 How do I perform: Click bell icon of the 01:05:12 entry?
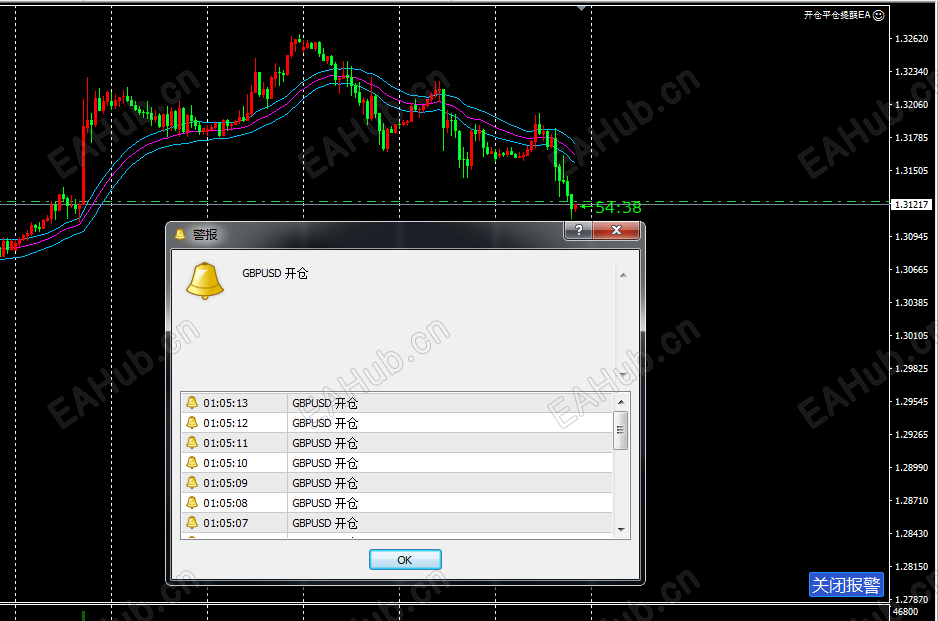192,422
